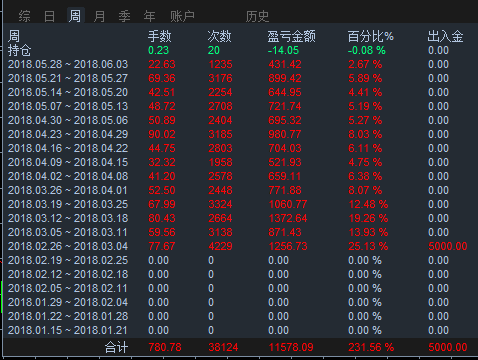This screenshot has width=478, height=360.
Task: Click the 11578.09 total profit
Action: pos(291,347)
